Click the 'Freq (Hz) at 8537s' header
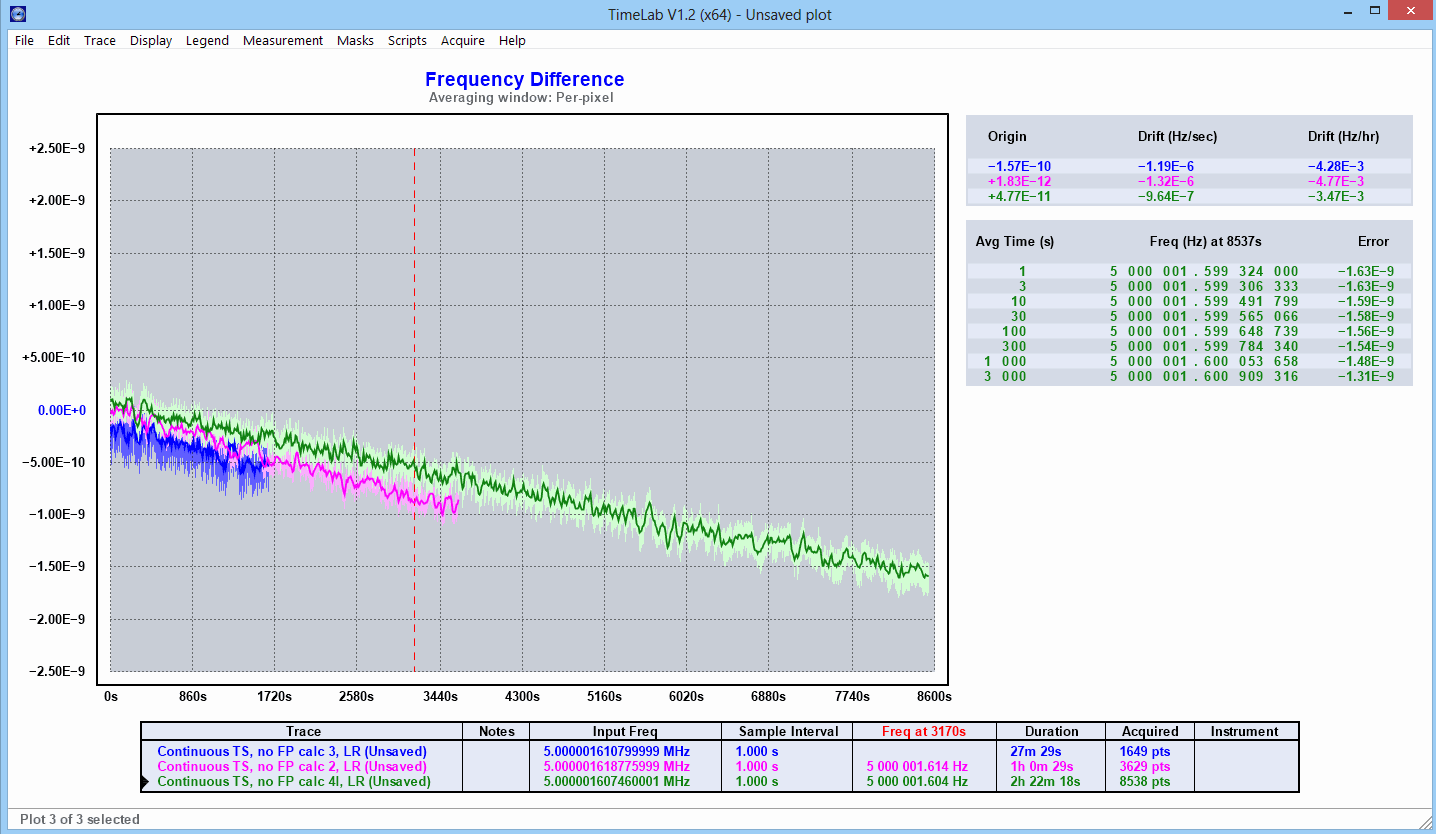This screenshot has height=834, width=1436. click(1207, 241)
